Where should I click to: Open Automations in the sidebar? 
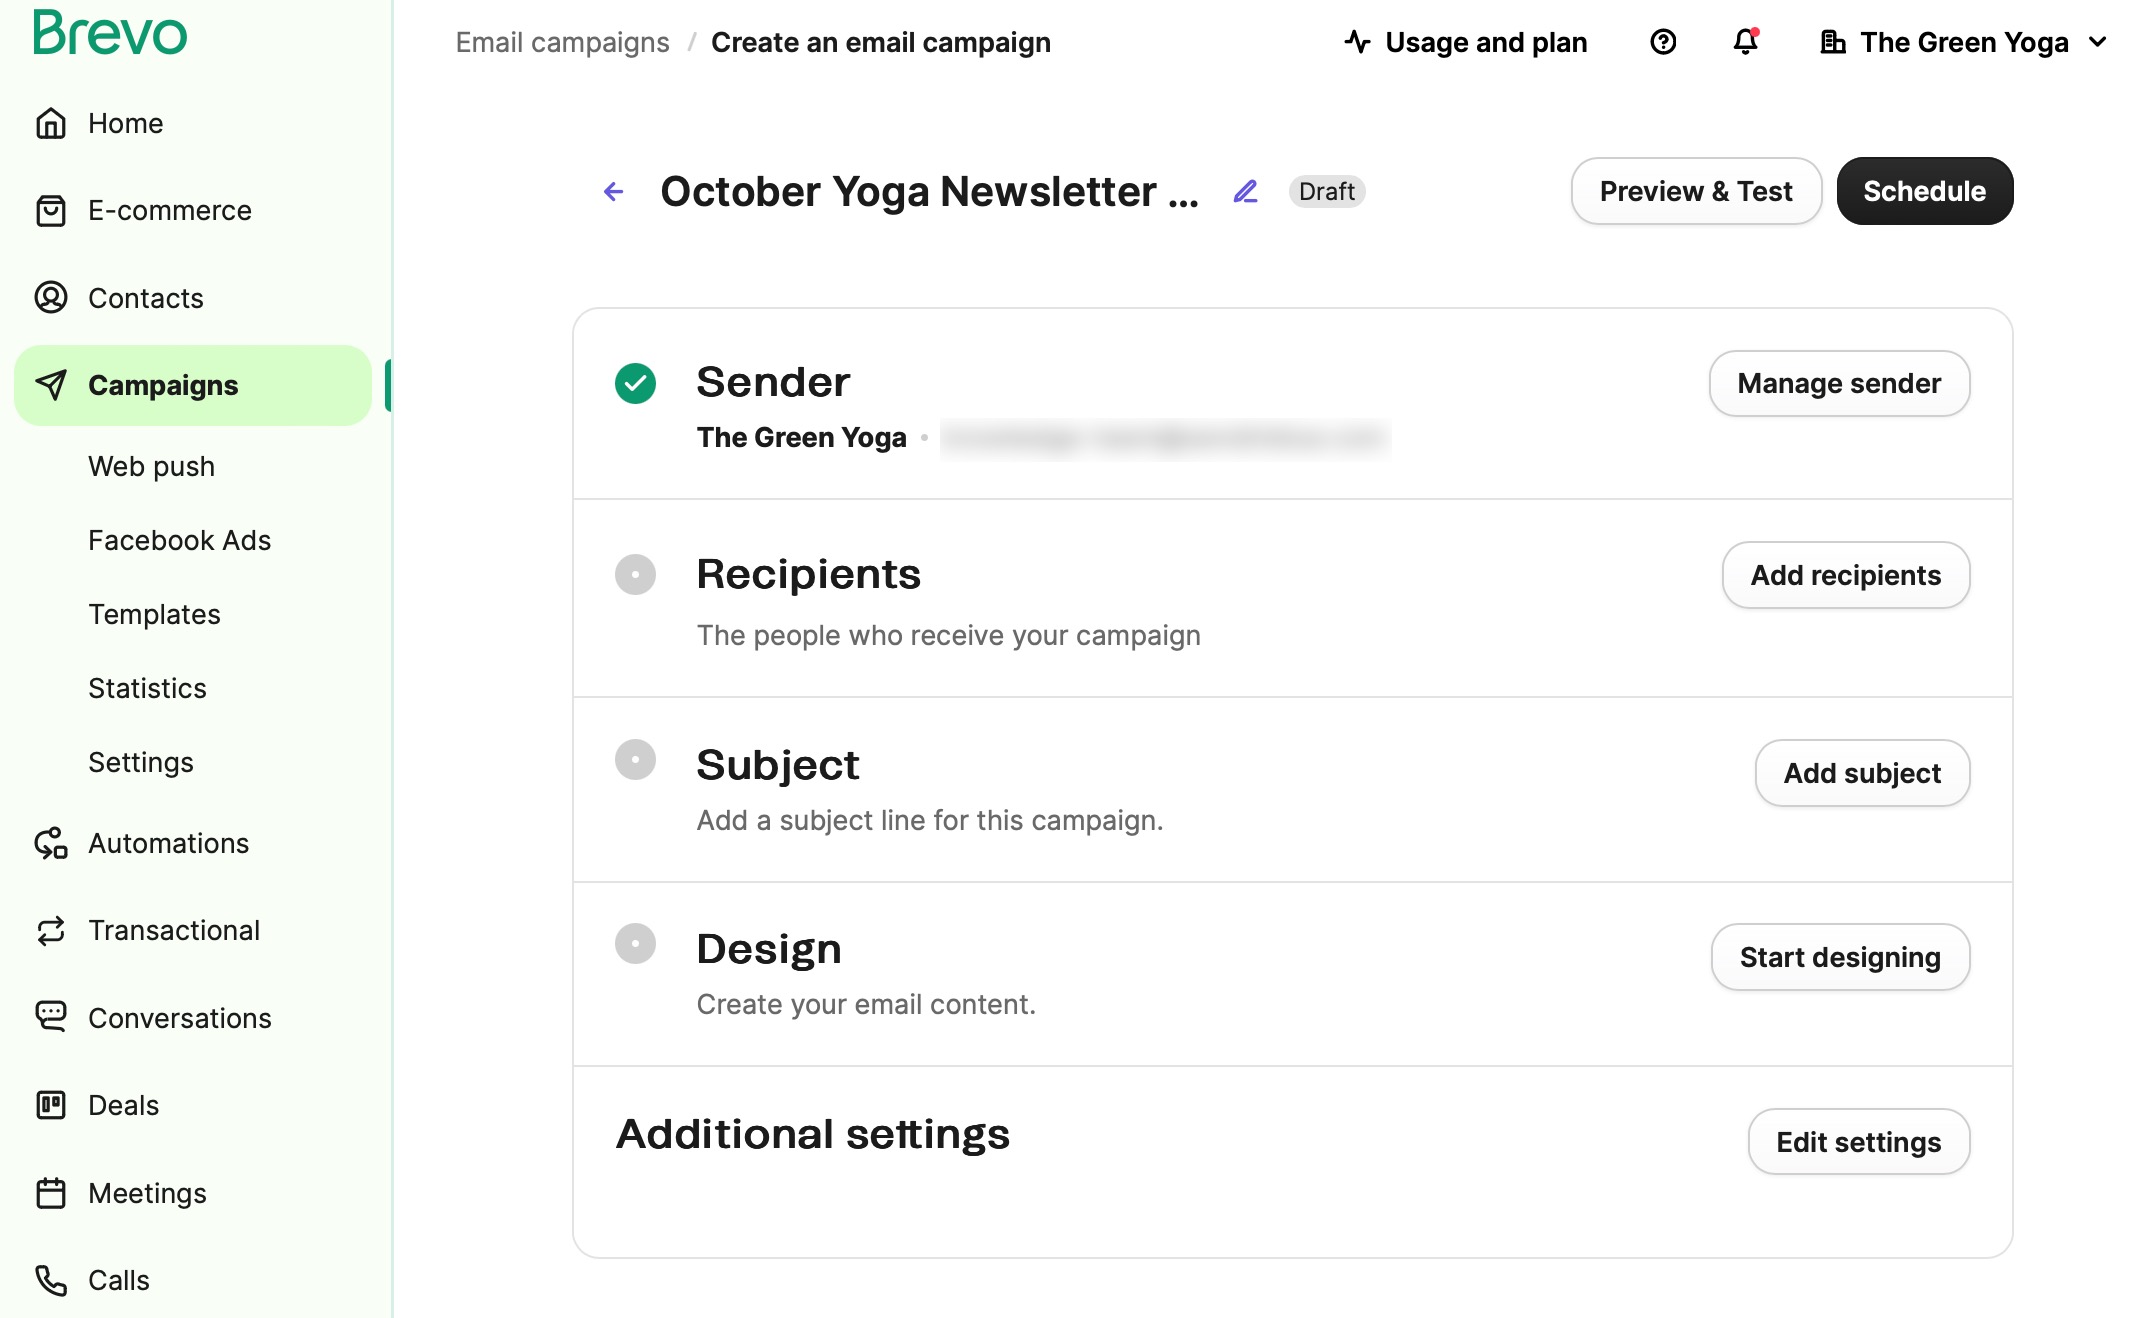(x=168, y=843)
